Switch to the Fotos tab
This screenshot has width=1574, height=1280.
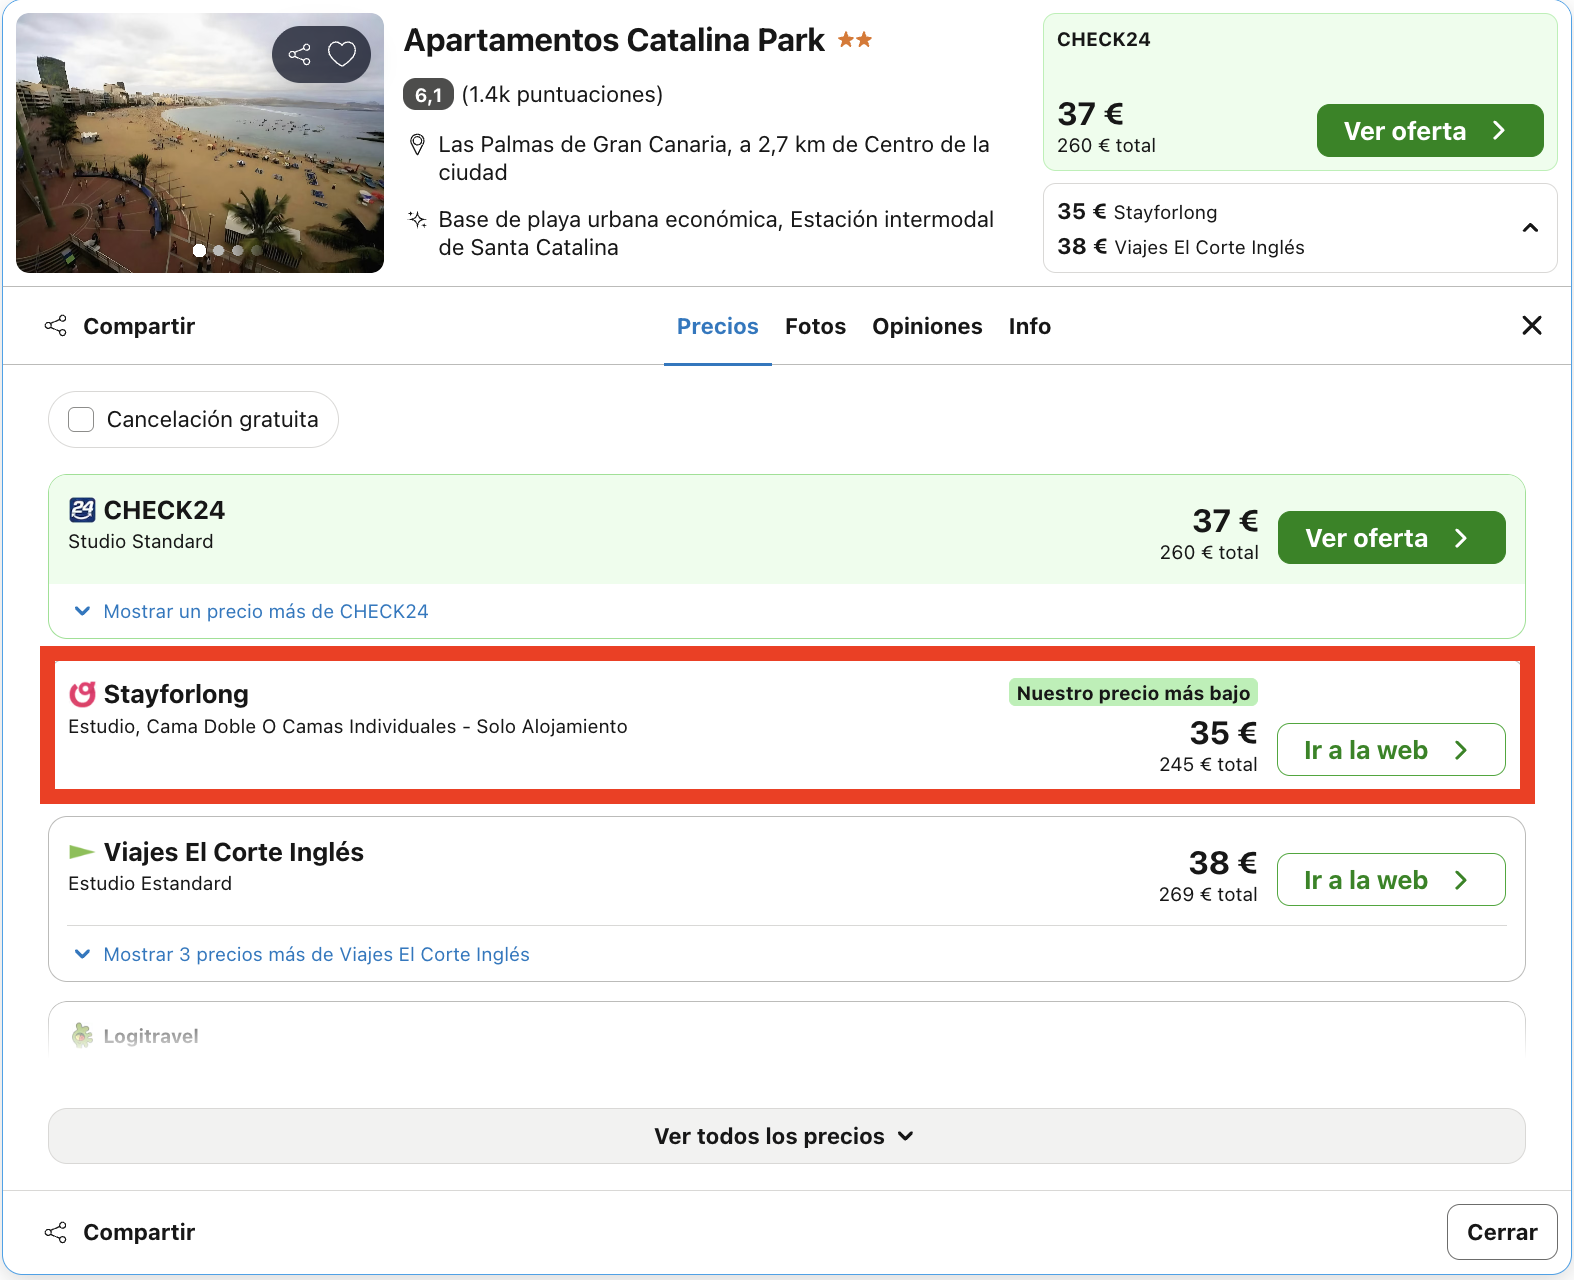coord(815,326)
